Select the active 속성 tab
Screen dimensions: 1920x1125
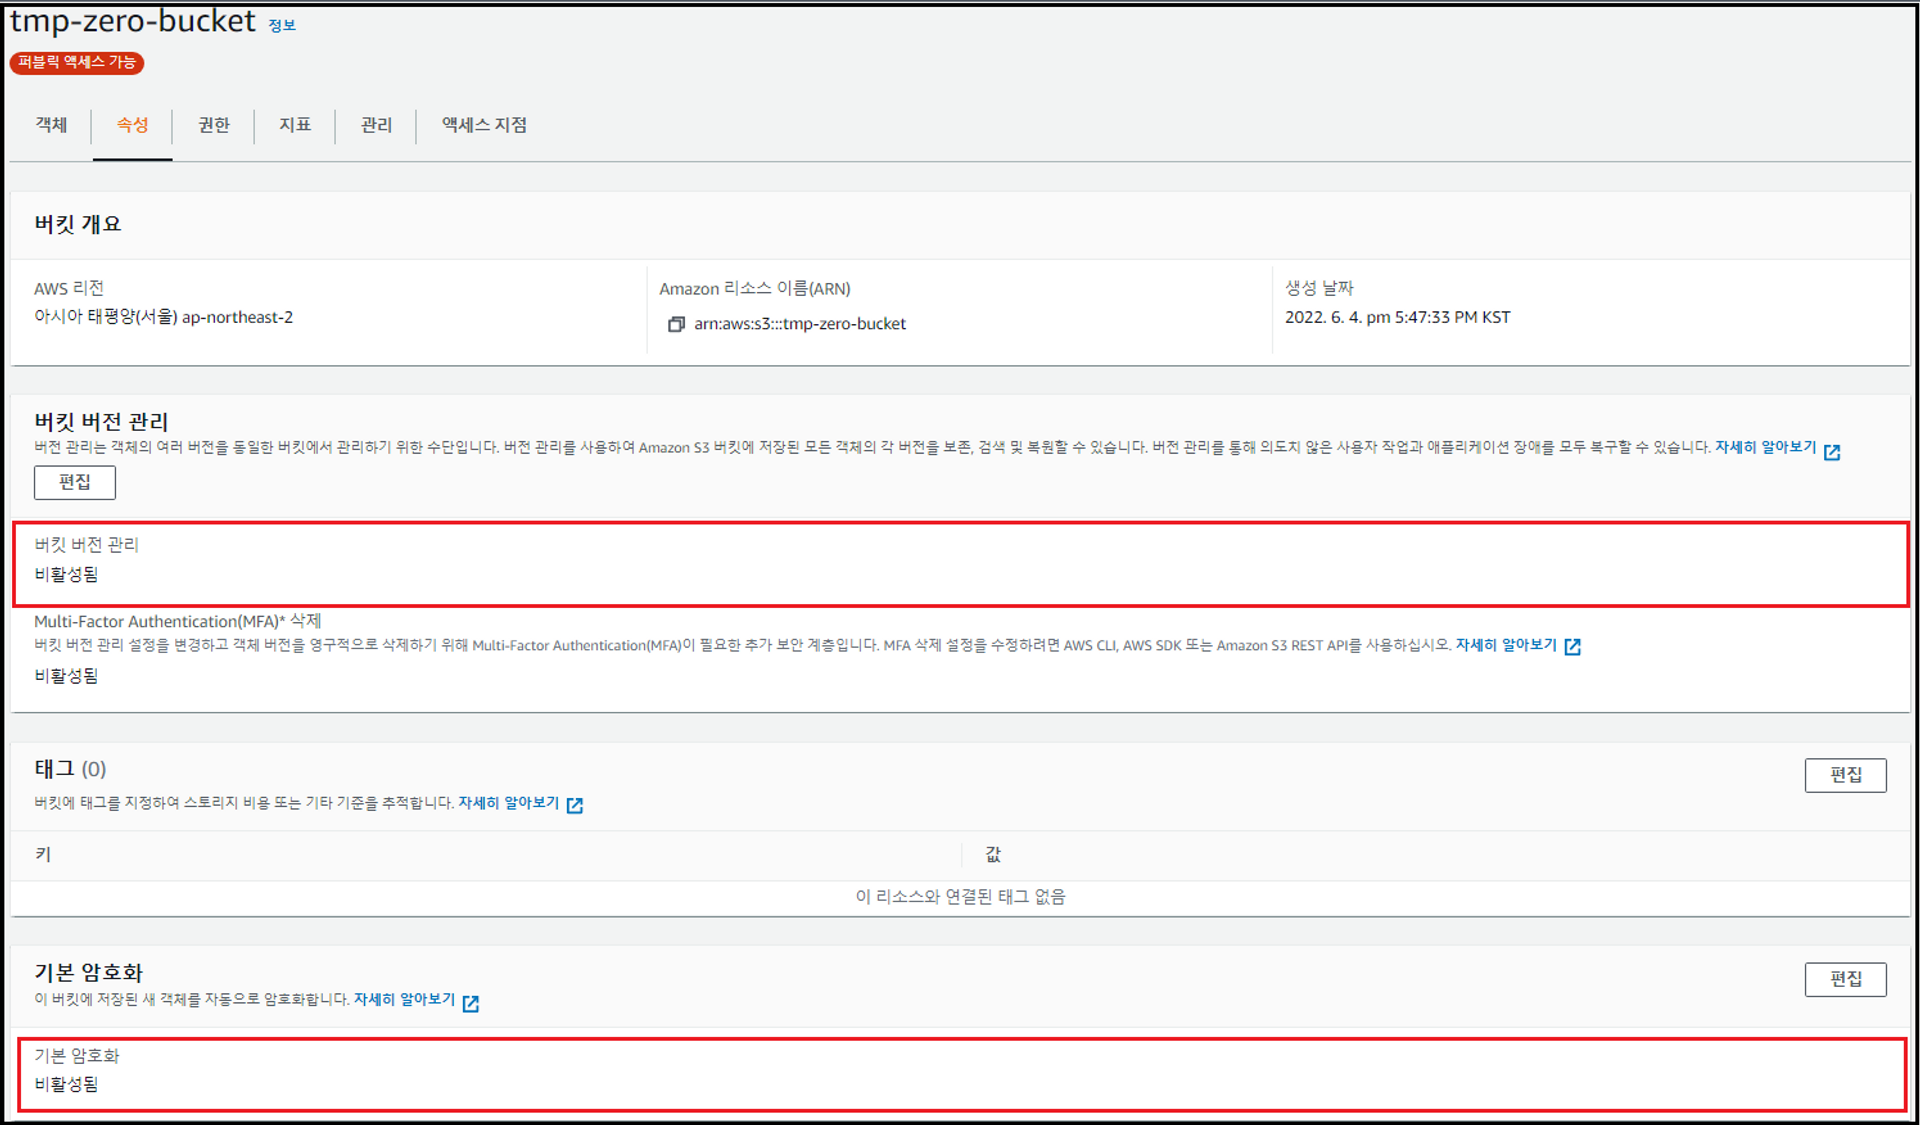pos(132,125)
